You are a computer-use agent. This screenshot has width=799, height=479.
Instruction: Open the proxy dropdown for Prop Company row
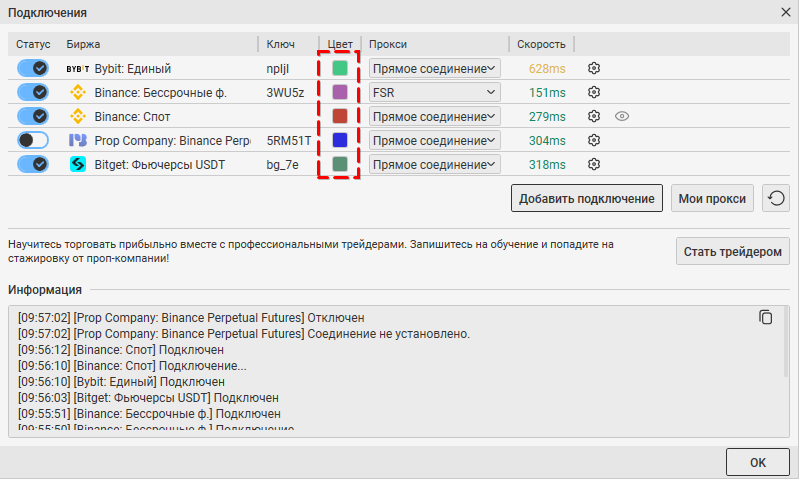[x=435, y=140]
